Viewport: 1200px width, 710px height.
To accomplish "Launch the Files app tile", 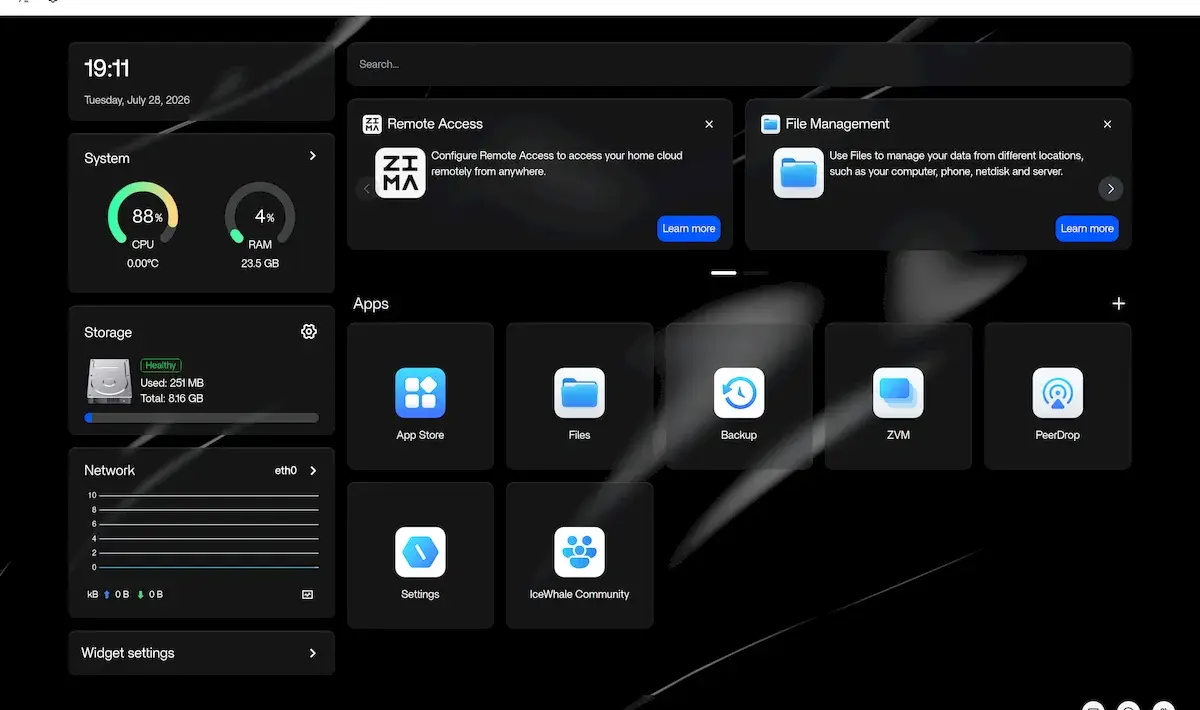I will coord(579,396).
